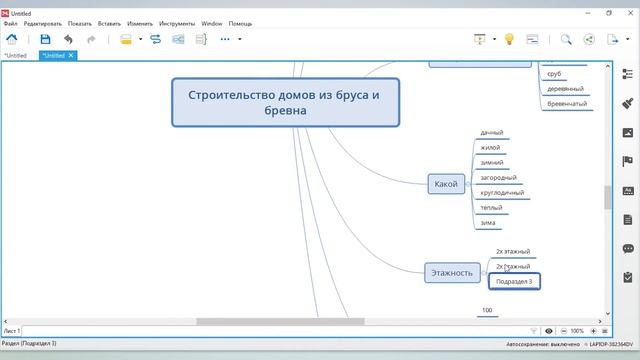Save the mind map with floppy icon
640x360 pixels.
[45, 39]
